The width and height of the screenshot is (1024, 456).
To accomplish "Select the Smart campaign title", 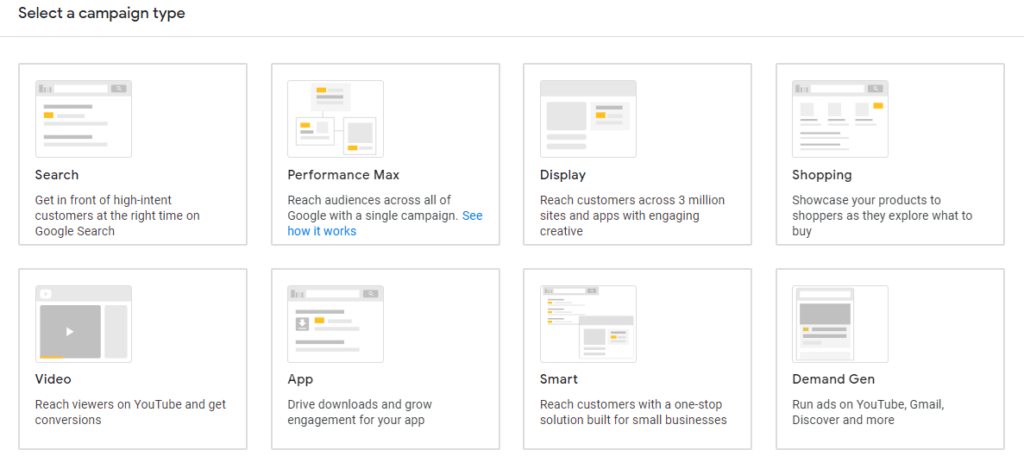I will click(559, 380).
